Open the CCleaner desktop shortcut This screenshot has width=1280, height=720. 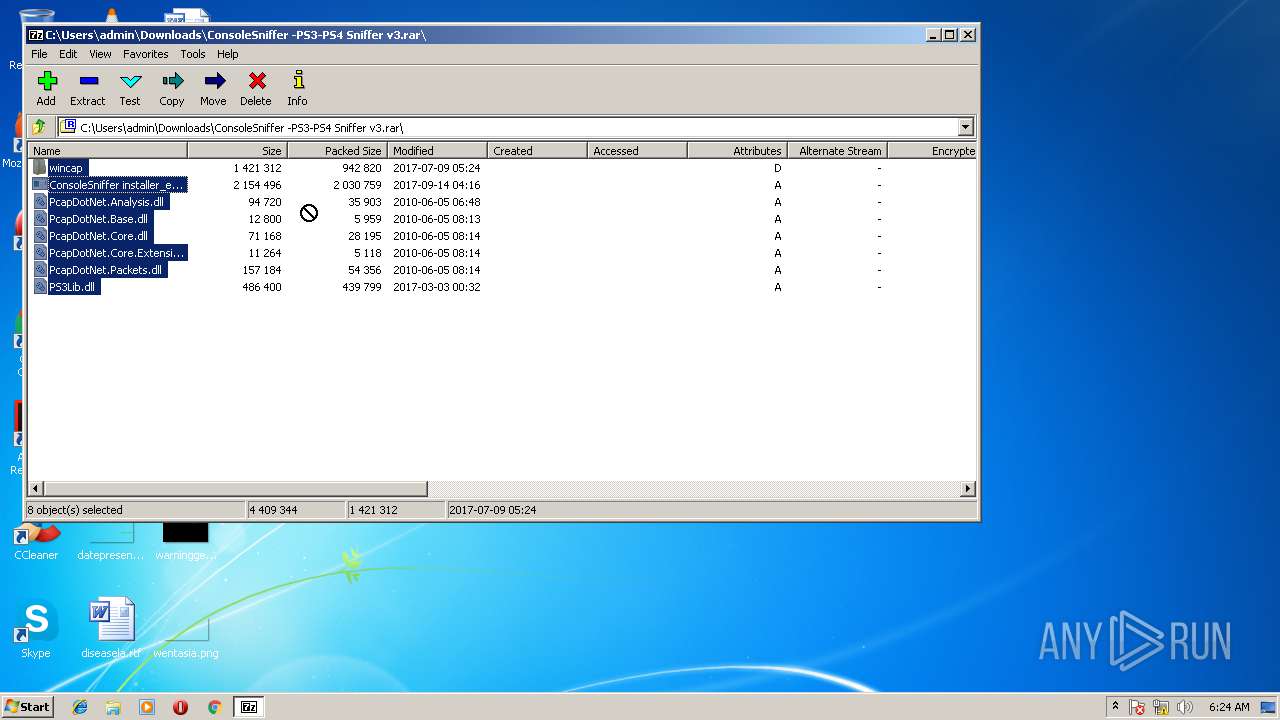pos(36,540)
